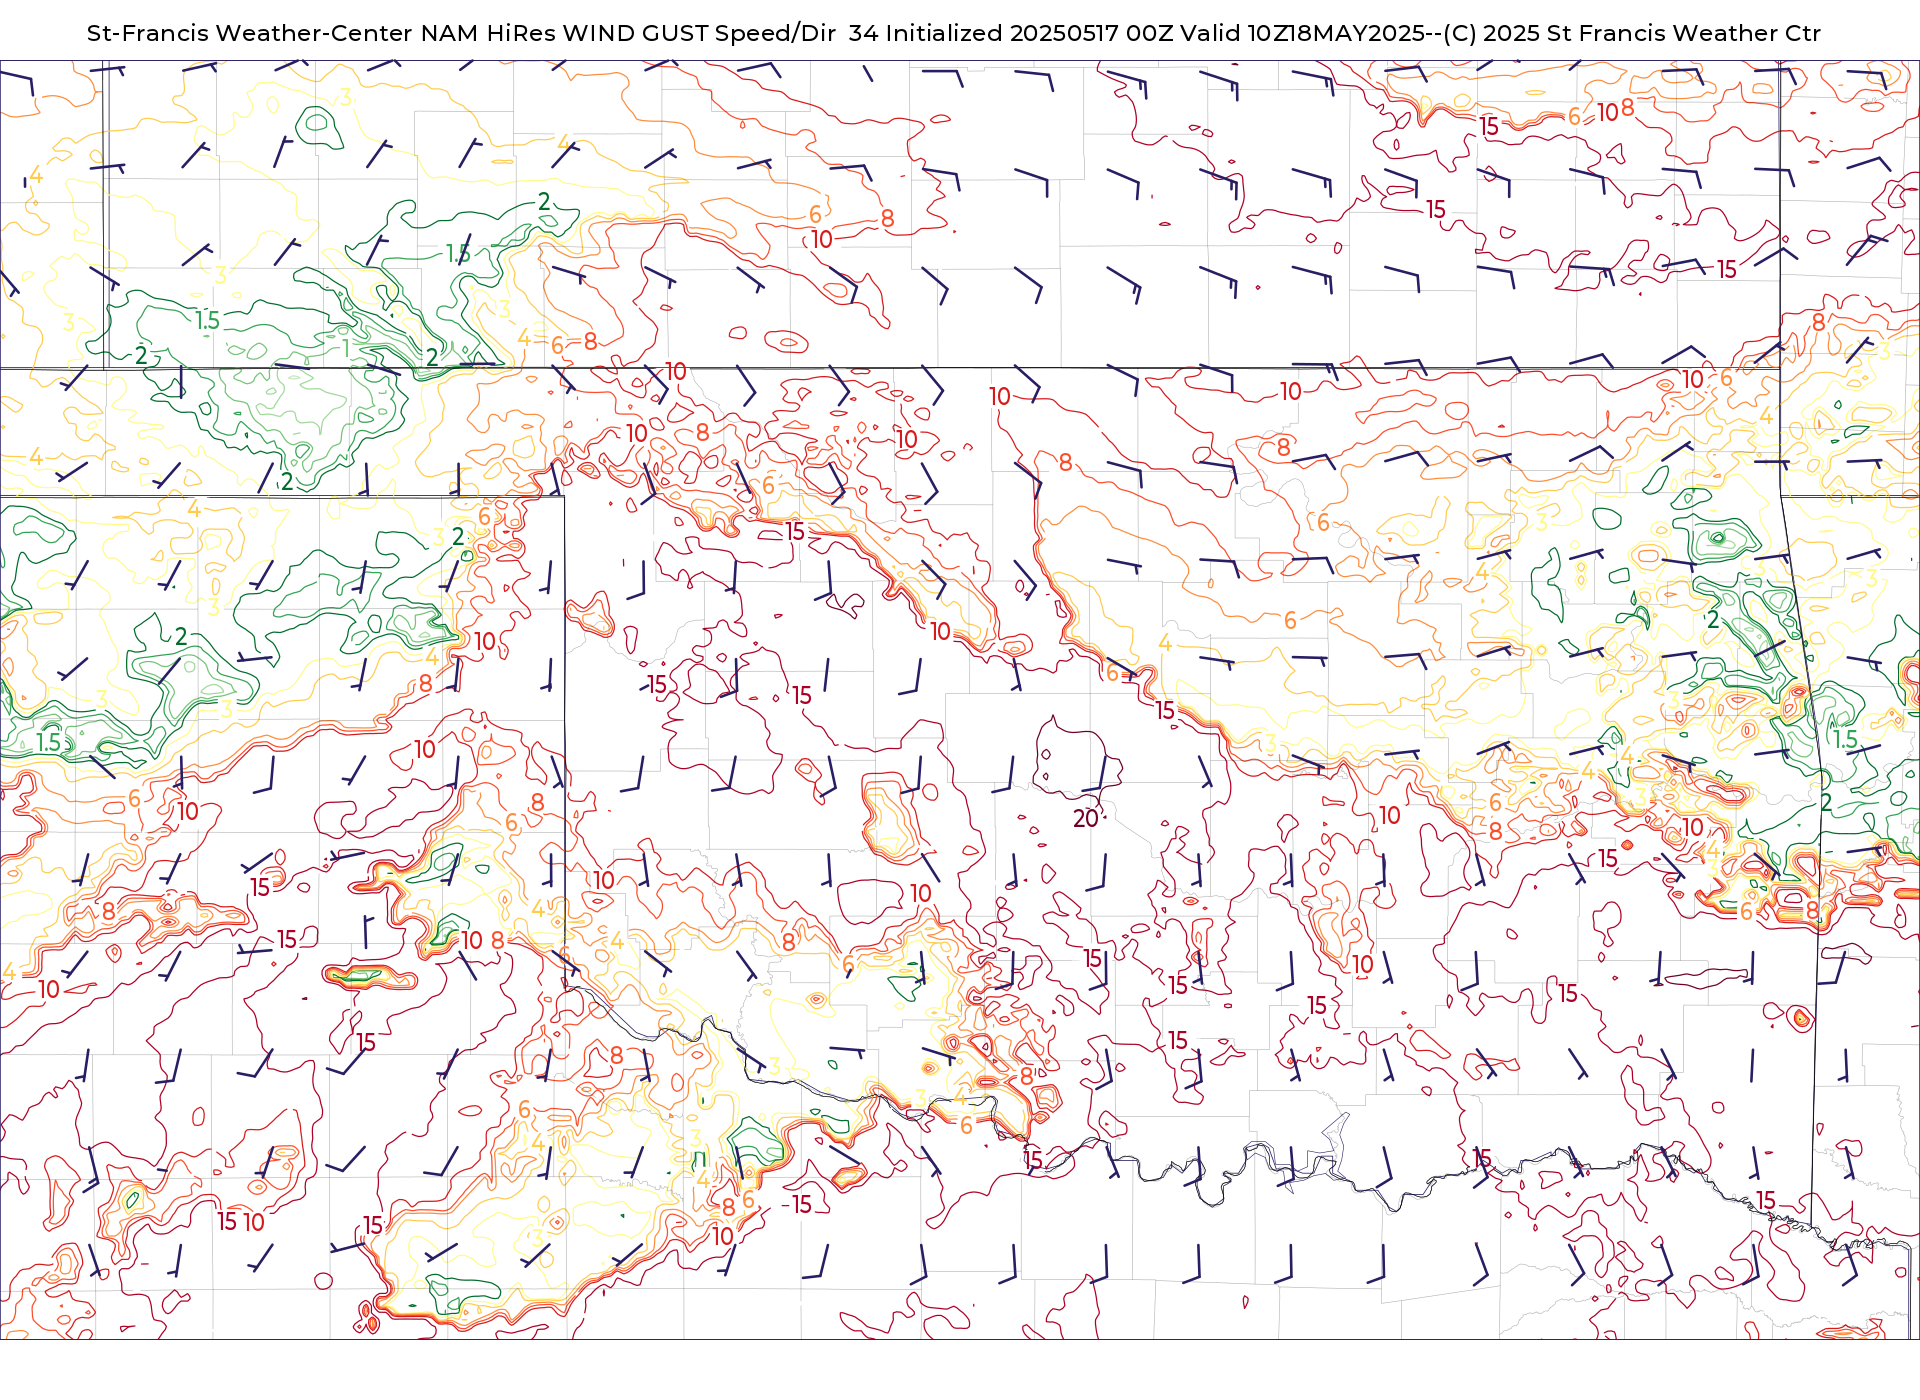
Task: Click the NAM HiRes WIND GUST map title
Action: click(954, 33)
